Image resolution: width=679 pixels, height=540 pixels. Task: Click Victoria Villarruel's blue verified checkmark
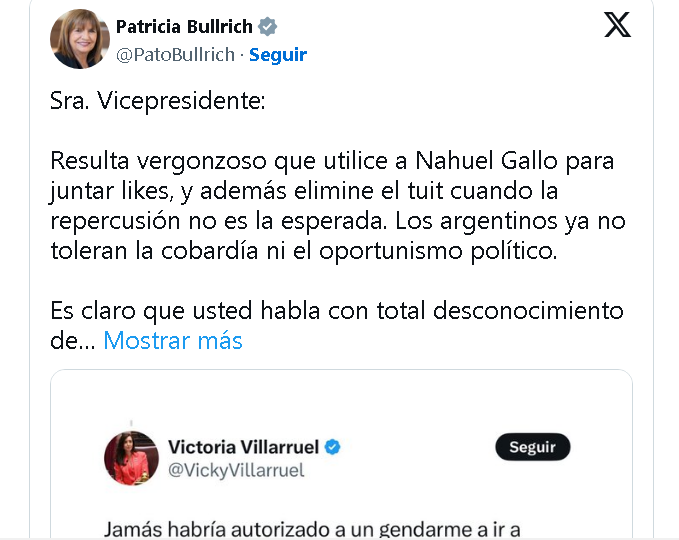tap(333, 446)
